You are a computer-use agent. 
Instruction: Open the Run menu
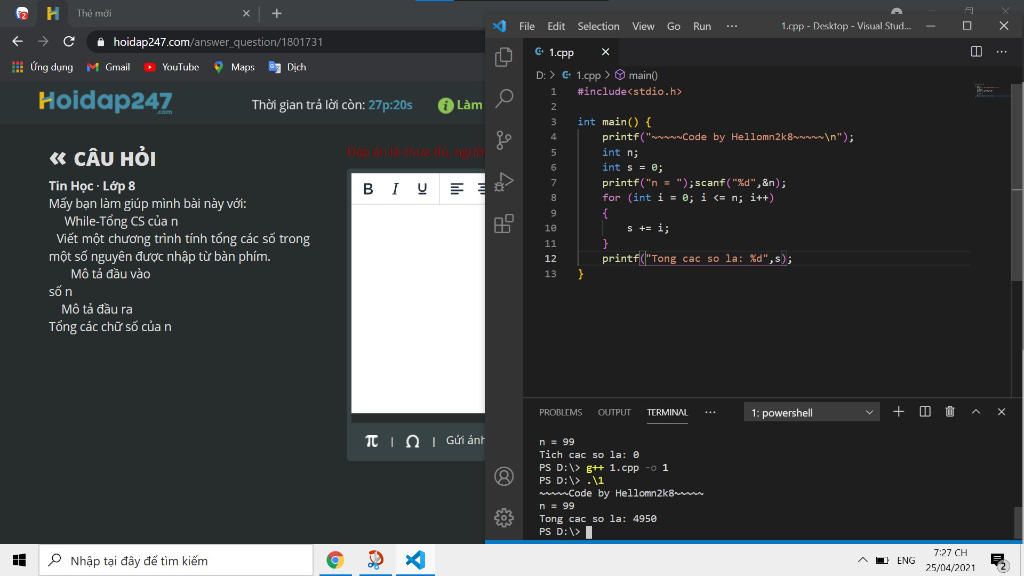702,26
